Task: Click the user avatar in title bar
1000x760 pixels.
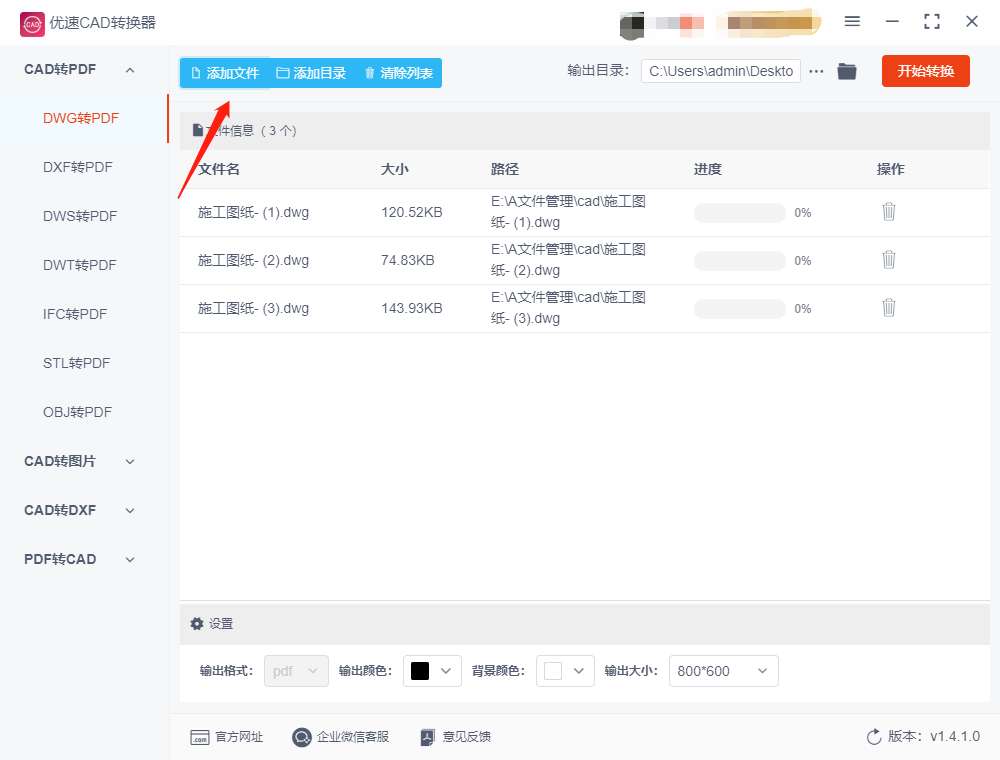Action: click(632, 24)
